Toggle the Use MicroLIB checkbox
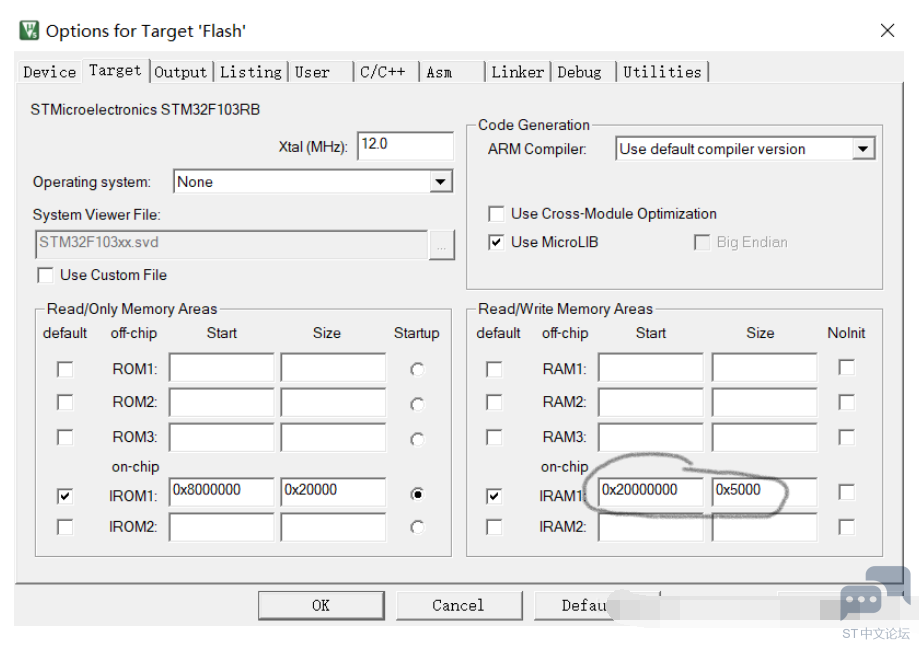The image size is (919, 649). 496,242
